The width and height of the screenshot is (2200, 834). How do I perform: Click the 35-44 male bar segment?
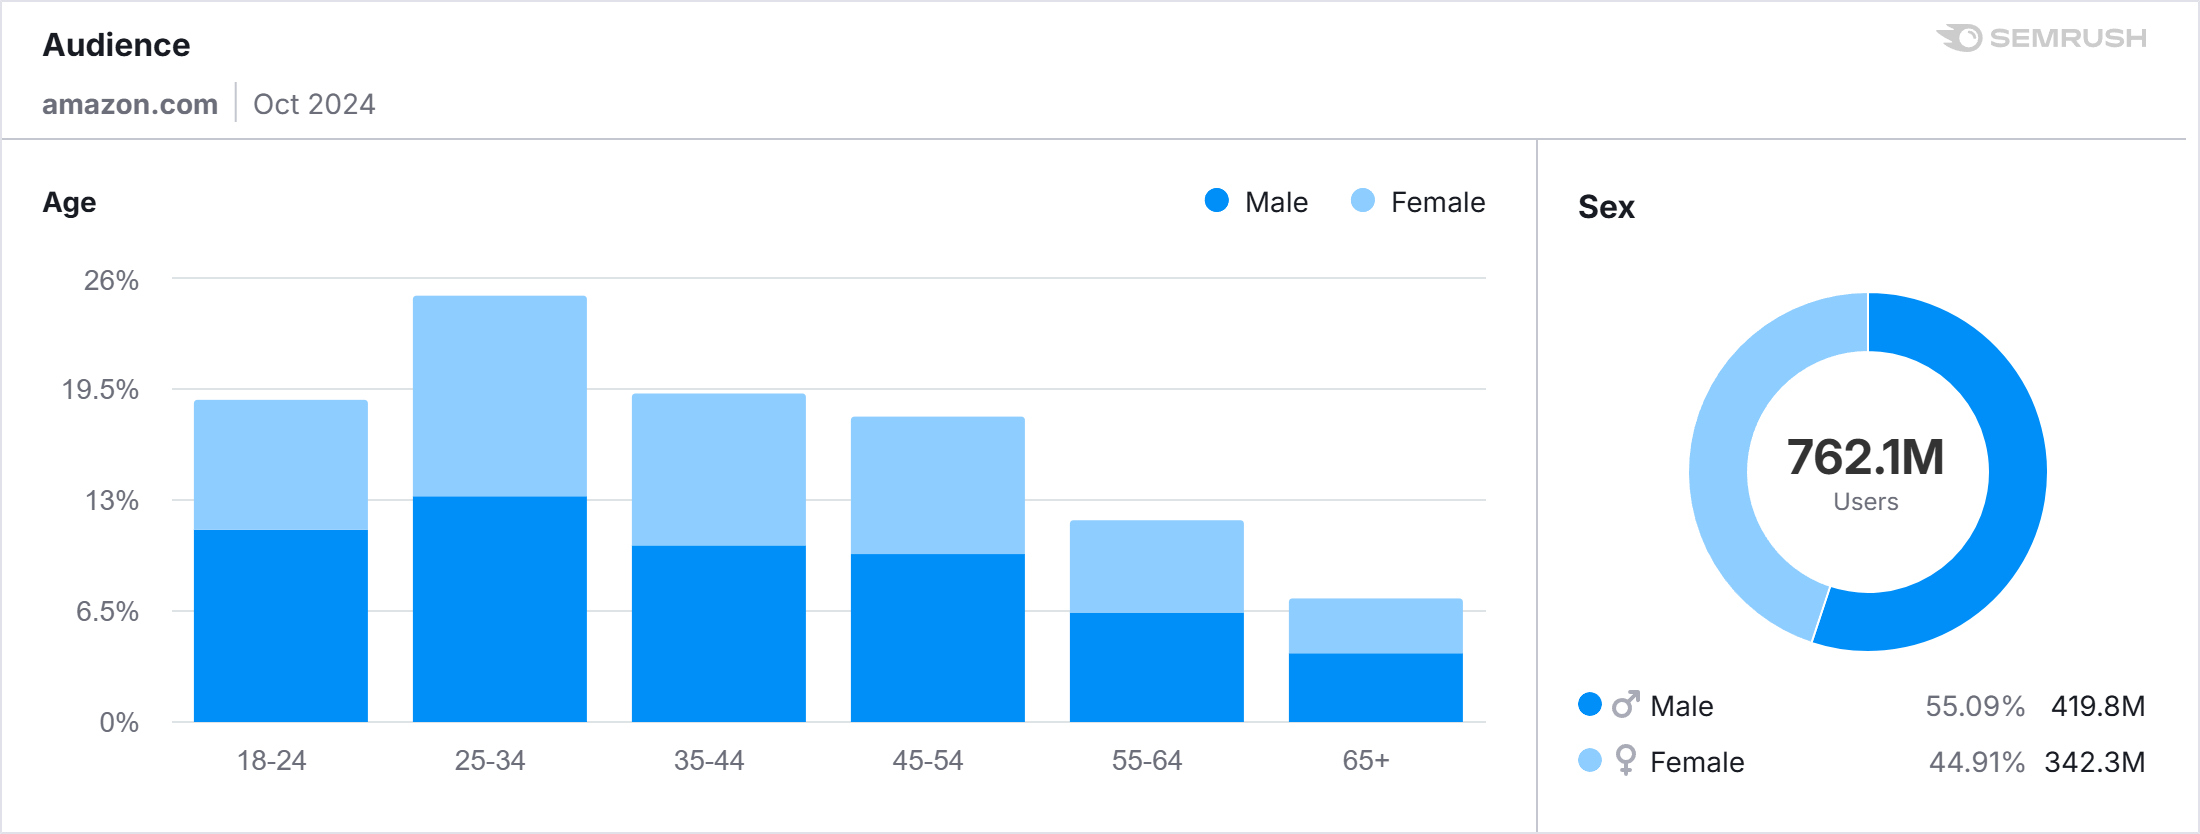(x=719, y=633)
